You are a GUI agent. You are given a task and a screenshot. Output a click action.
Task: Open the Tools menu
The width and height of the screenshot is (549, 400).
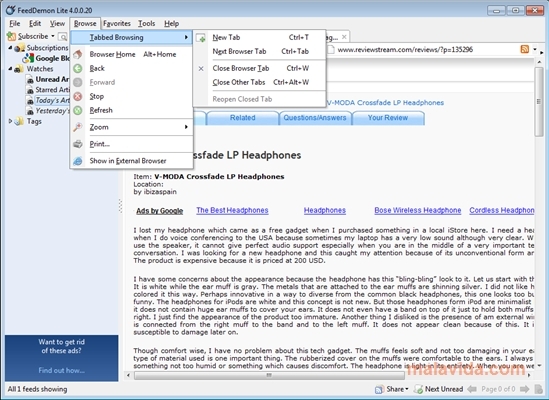pyautogui.click(x=146, y=23)
